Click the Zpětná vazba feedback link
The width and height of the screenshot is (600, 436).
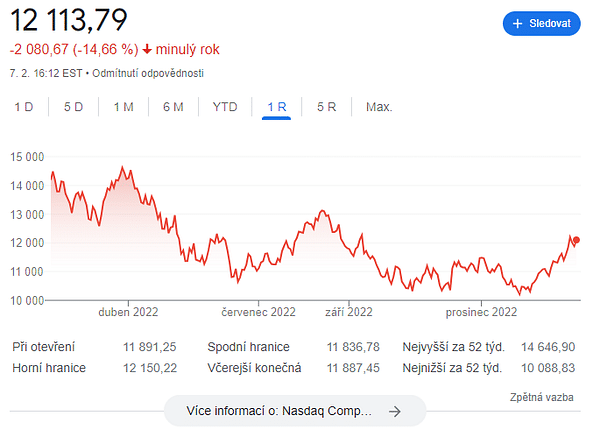pos(541,397)
